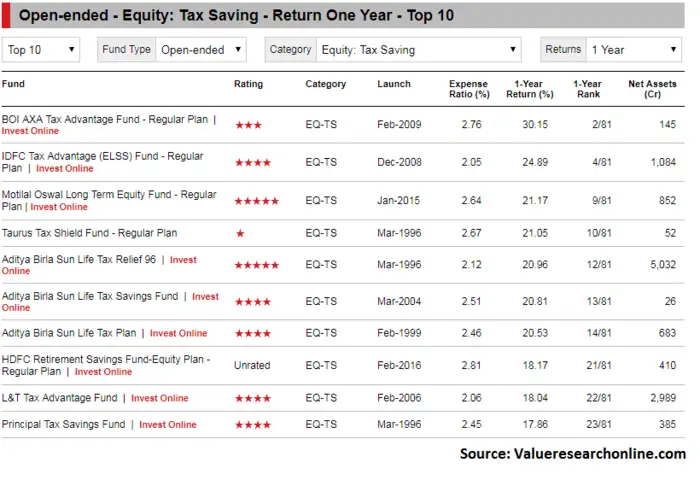Click Invest Online for BOI AXA Tax Advantage
Viewport: 700px width, 486px height.
[30, 131]
